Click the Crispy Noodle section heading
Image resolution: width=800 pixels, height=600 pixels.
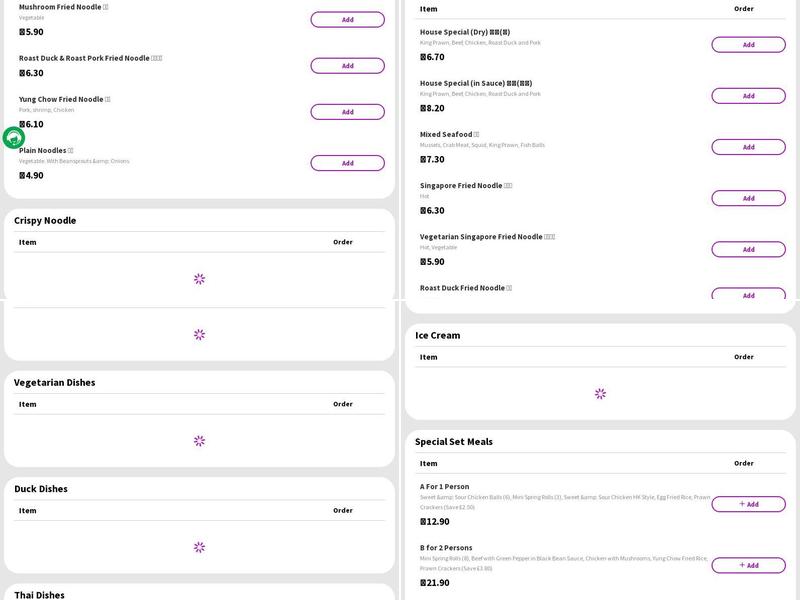point(45,221)
